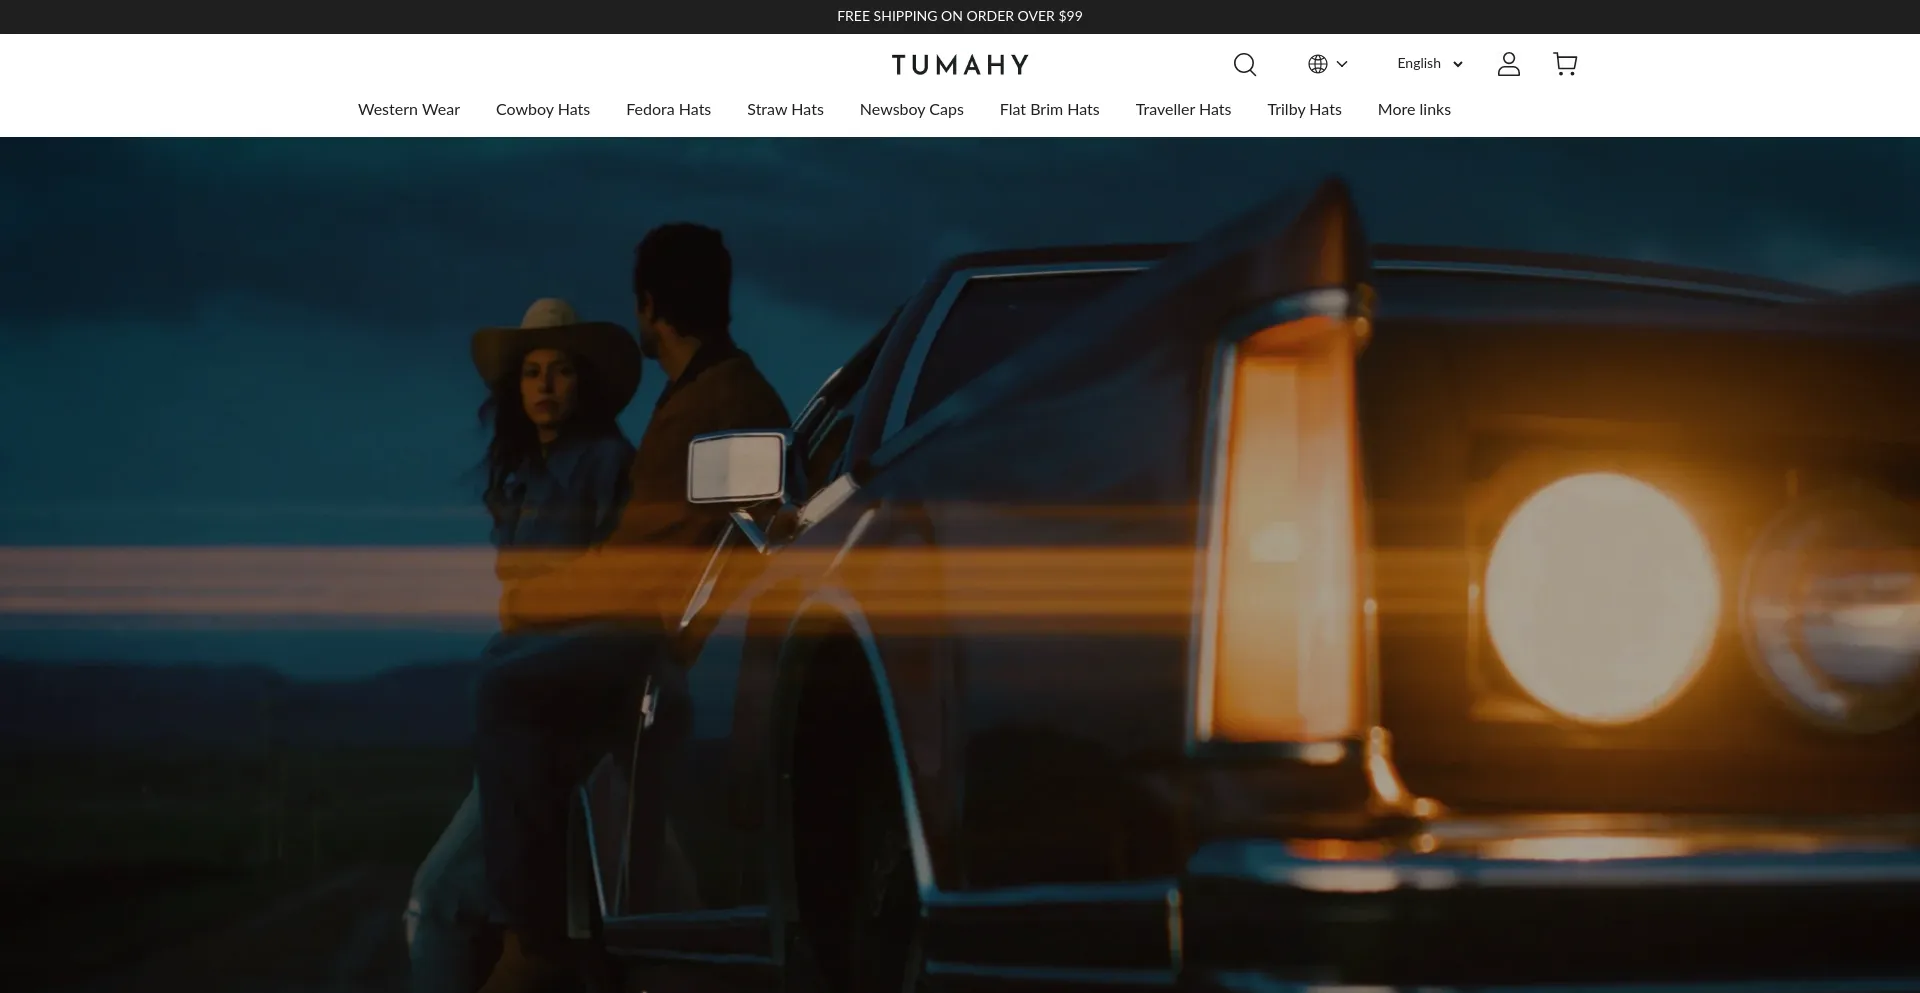Open the search magnifier icon
This screenshot has width=1920, height=993.
[1244, 64]
